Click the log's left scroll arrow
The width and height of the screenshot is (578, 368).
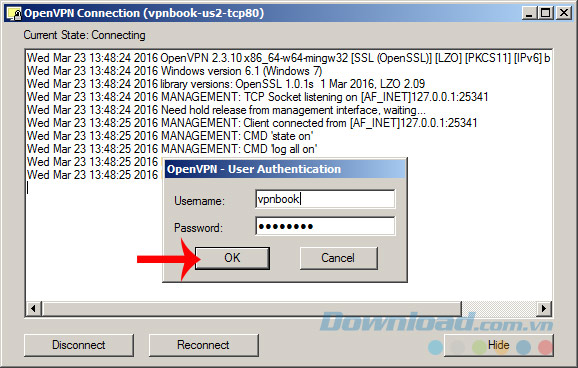coord(34,308)
